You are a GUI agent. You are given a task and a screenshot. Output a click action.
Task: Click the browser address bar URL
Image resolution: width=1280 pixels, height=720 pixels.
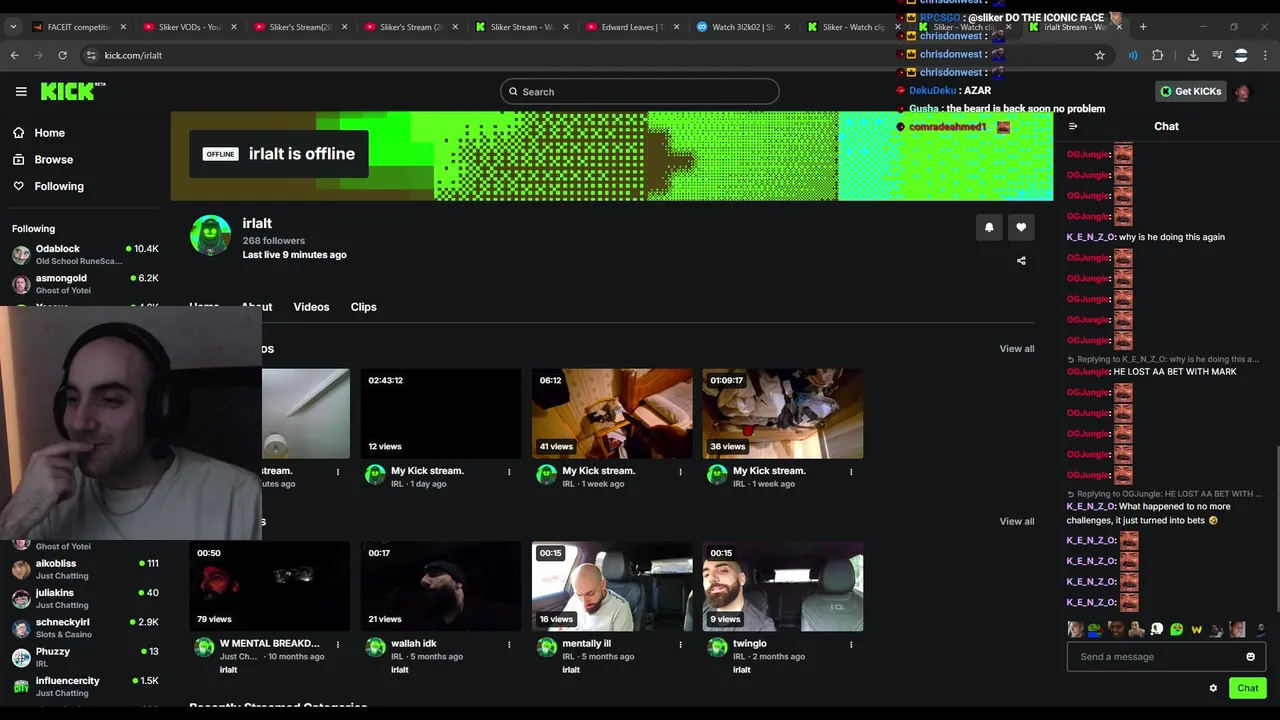133,55
